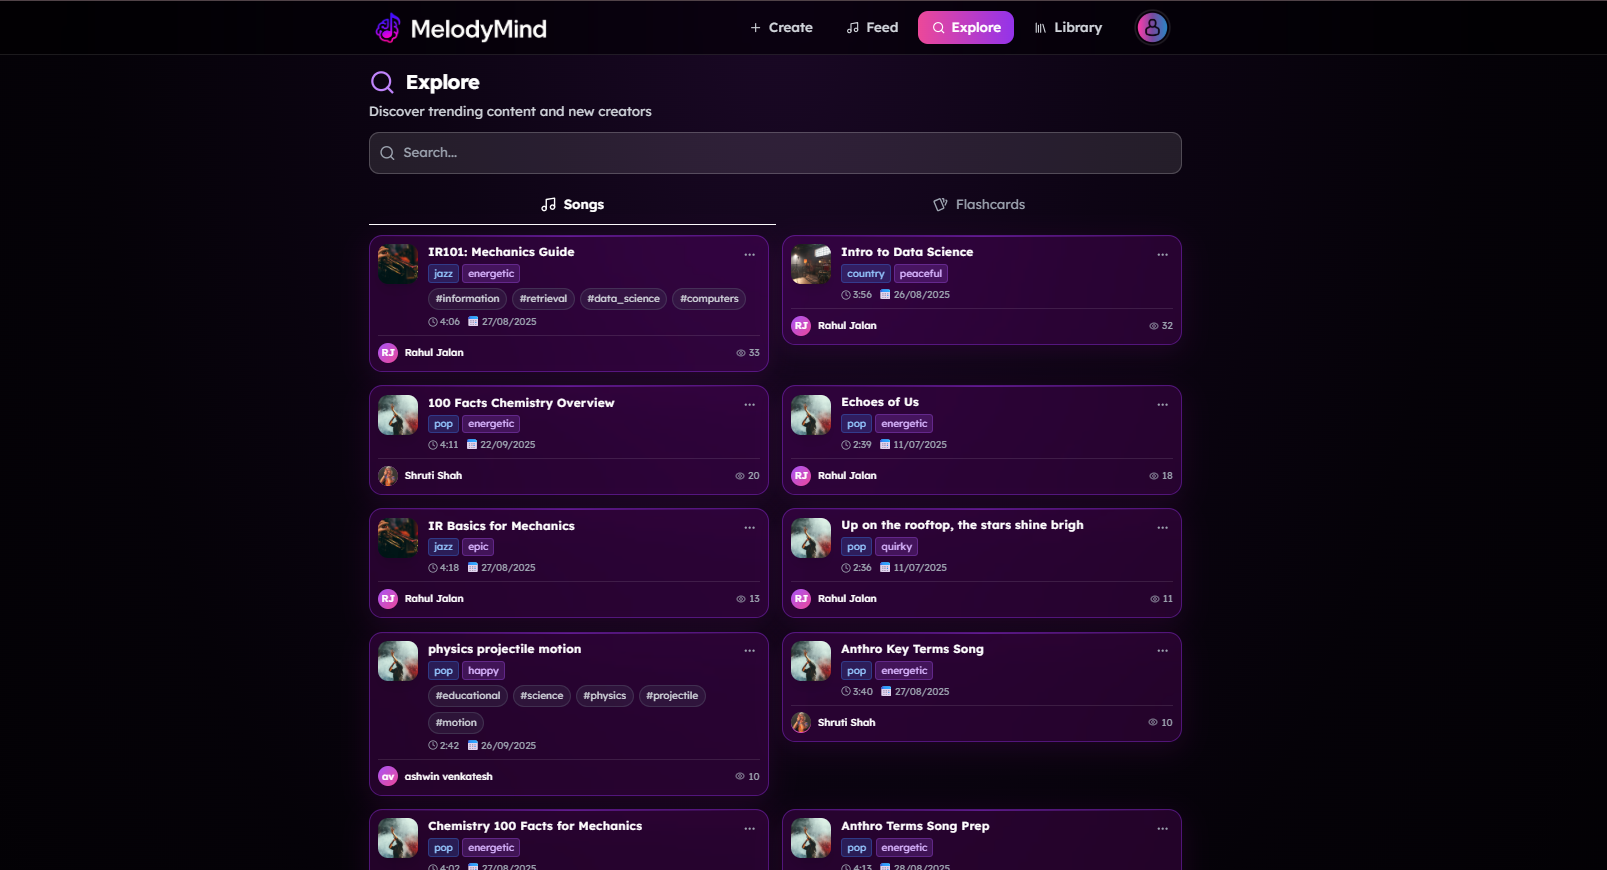Image resolution: width=1607 pixels, height=870 pixels.
Task: Open options menu for IR101: Mechanics Guide
Action: (x=749, y=255)
